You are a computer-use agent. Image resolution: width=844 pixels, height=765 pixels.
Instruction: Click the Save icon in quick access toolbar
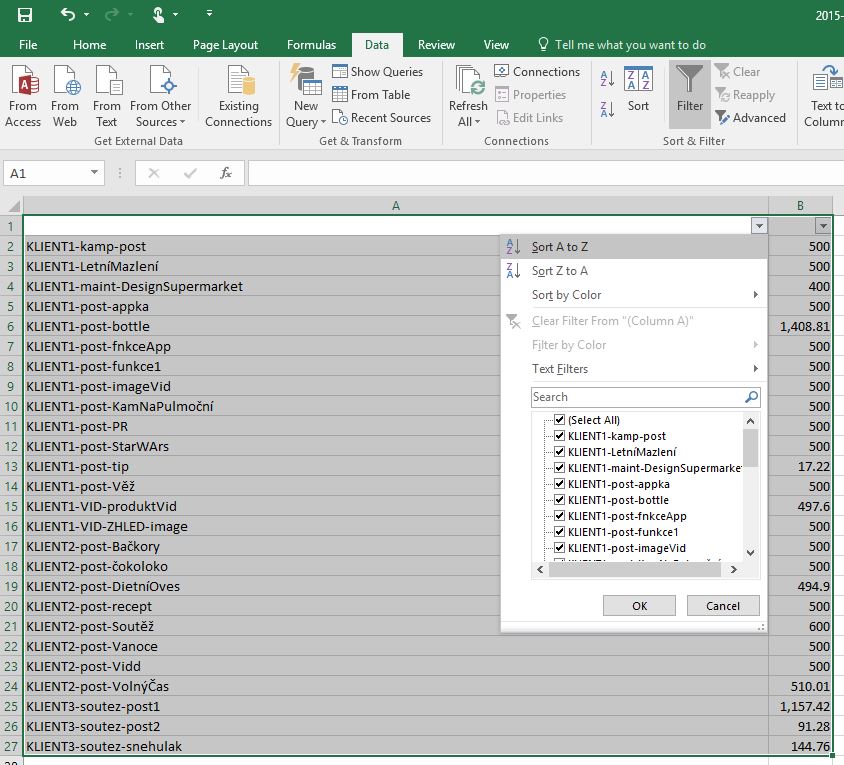click(x=25, y=15)
